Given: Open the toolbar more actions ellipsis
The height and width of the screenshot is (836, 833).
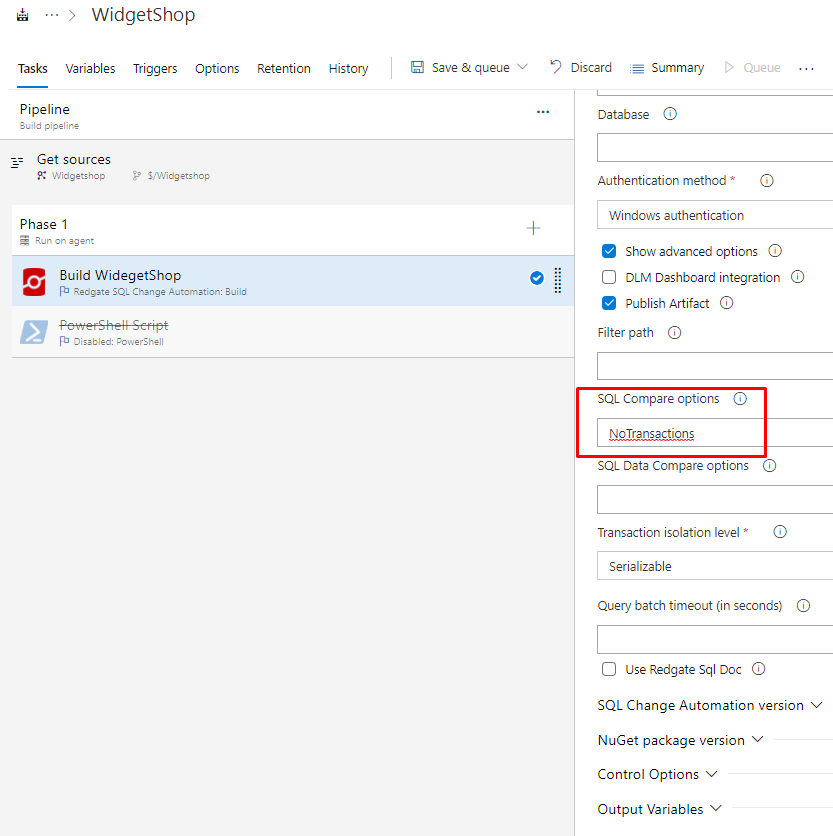Looking at the screenshot, I should [x=806, y=68].
